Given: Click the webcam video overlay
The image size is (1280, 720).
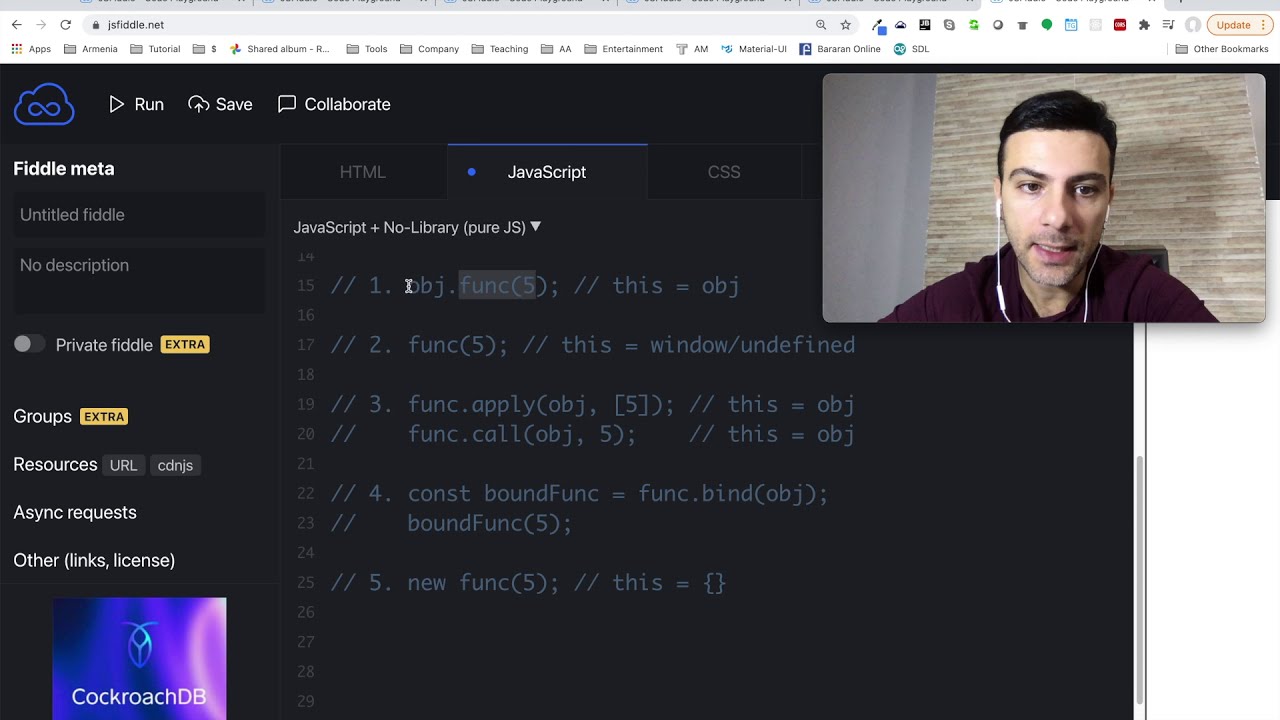Looking at the screenshot, I should (x=1044, y=198).
